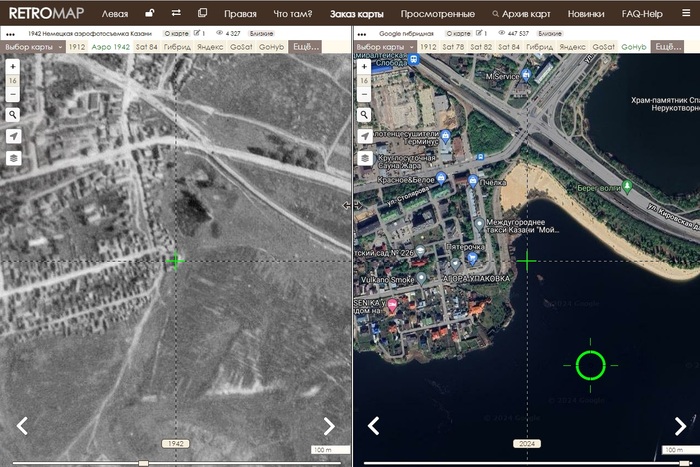Screen dimensions: 700x467
Task: Click the search magnifier on left map
Action: [x=13, y=115]
